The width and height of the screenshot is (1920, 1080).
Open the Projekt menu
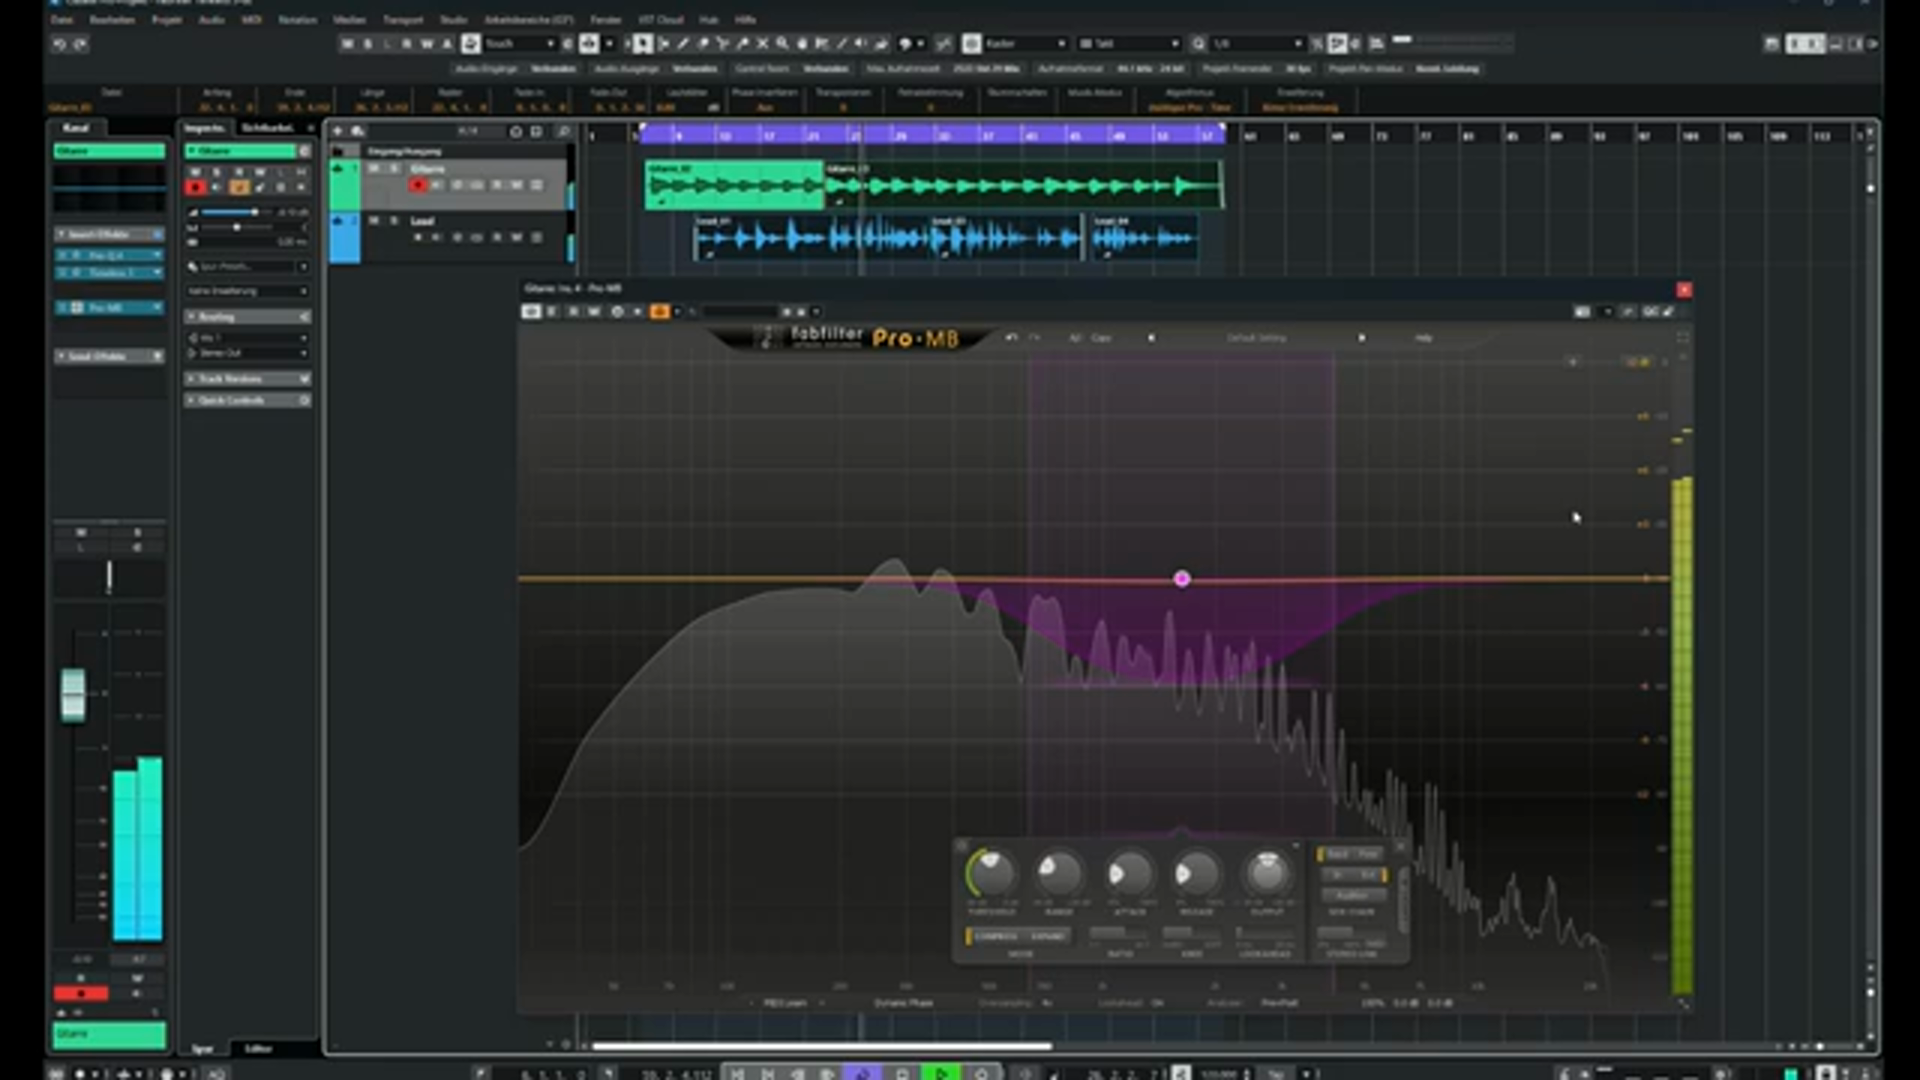167,19
